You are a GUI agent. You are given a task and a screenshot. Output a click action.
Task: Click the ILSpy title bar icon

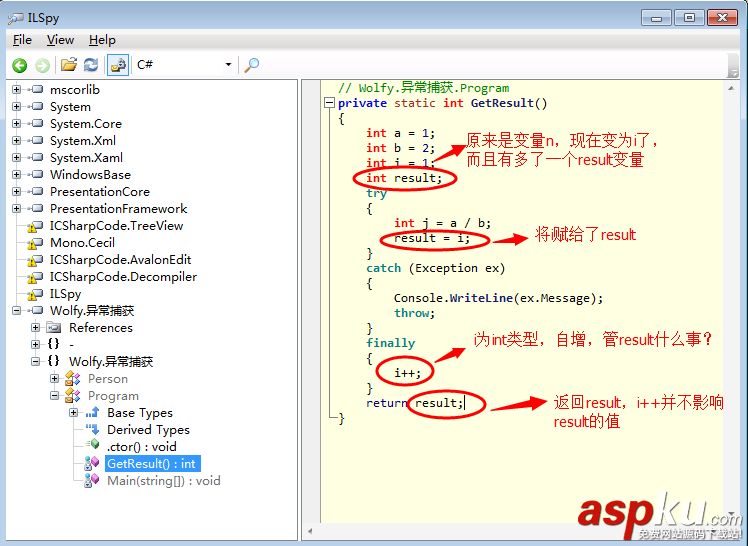(x=15, y=18)
